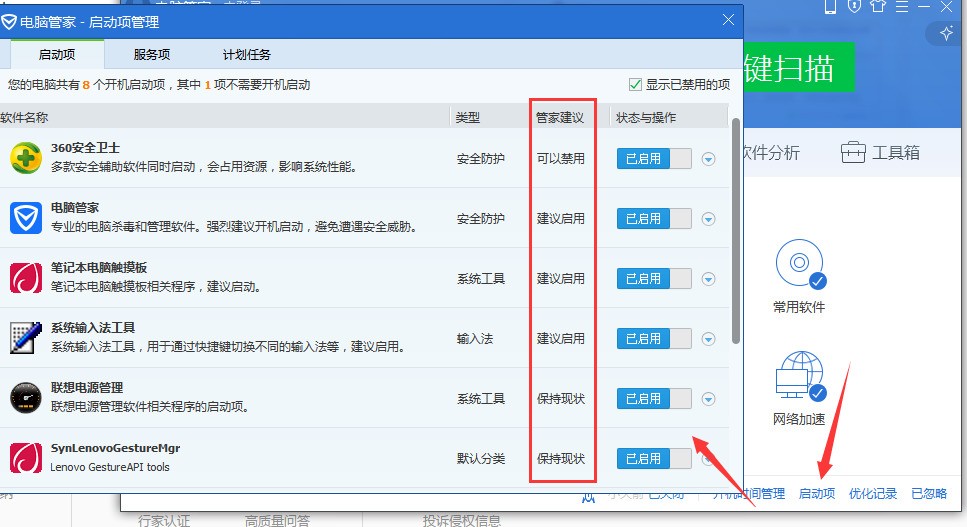Open the 工具箱 toolbox icon

point(853,152)
